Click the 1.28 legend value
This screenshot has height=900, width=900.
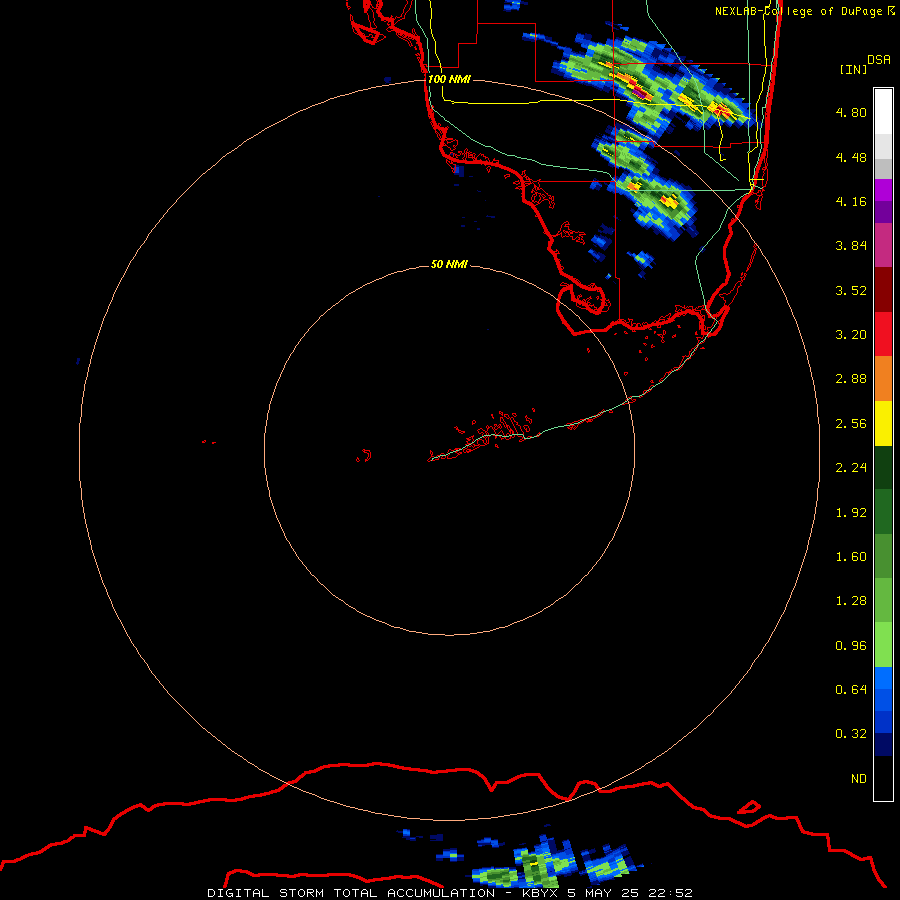pos(851,601)
